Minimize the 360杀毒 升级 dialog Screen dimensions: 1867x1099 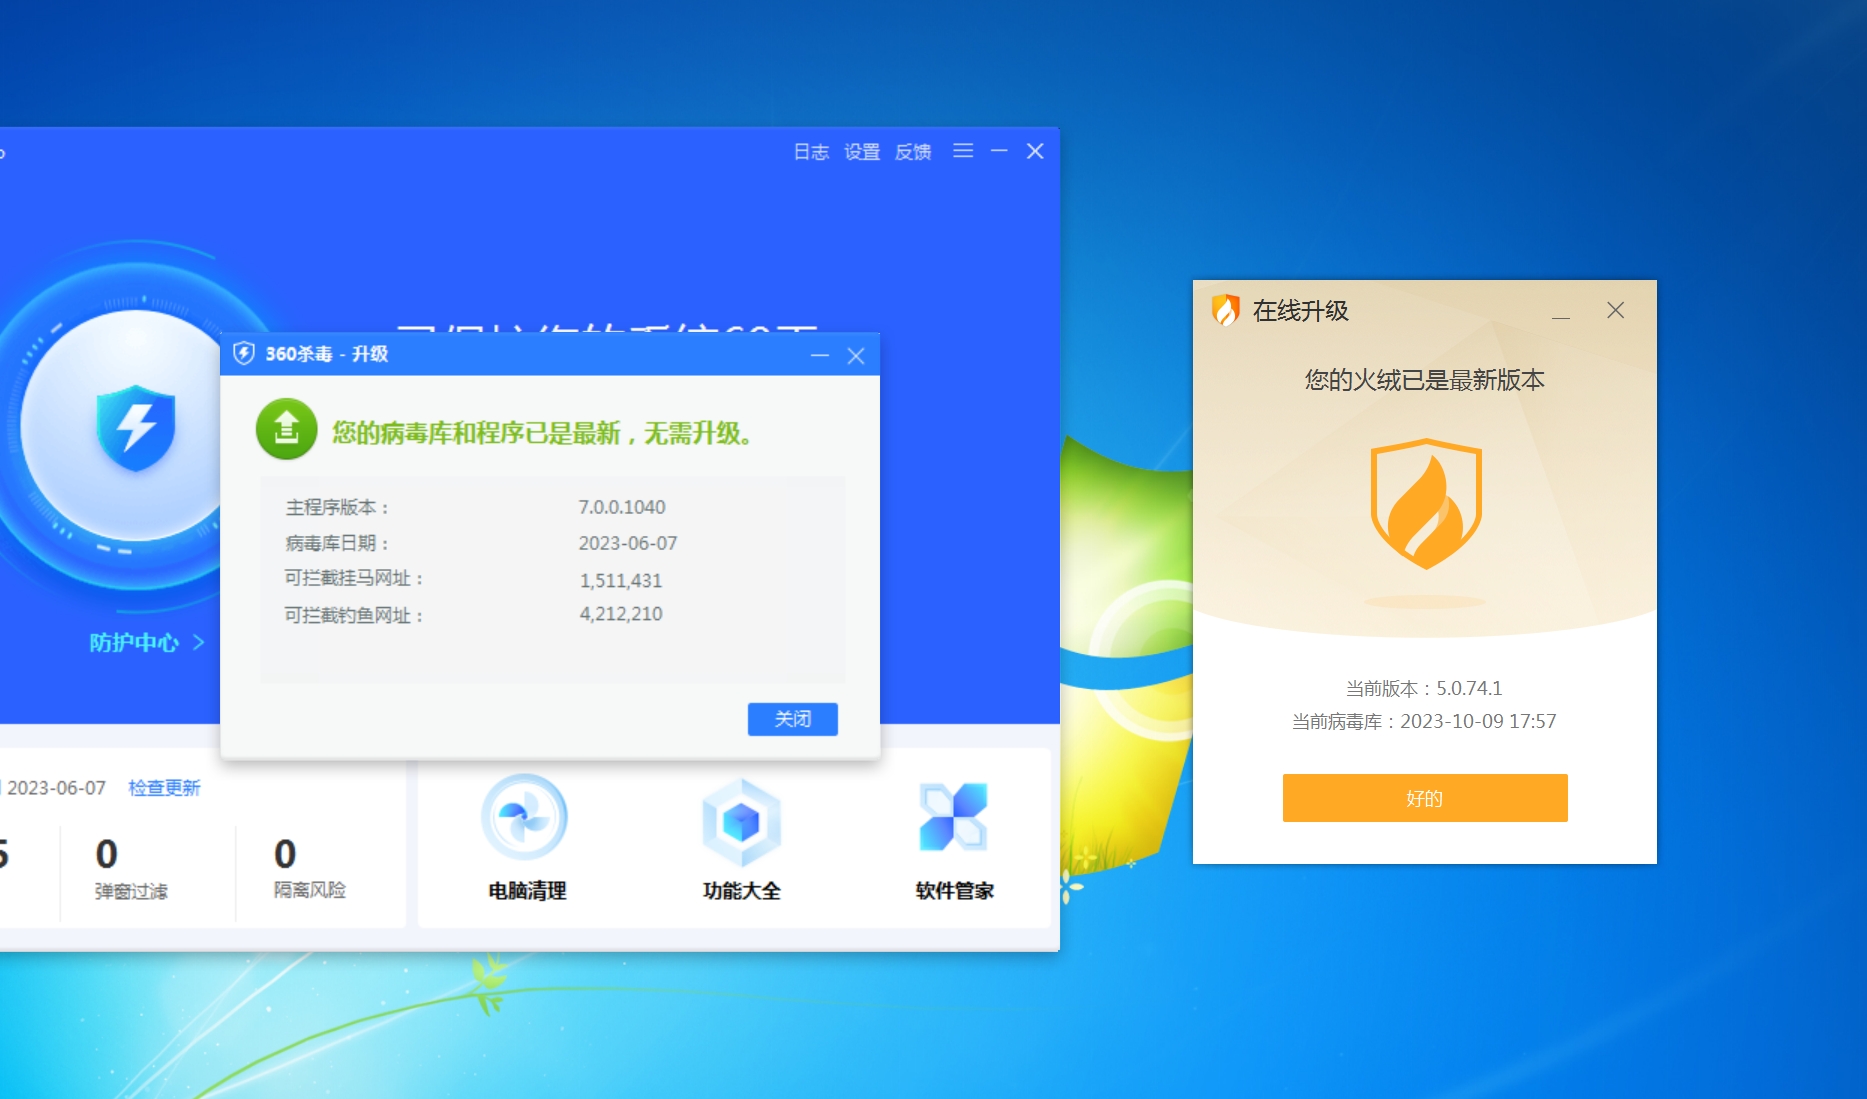tap(820, 356)
